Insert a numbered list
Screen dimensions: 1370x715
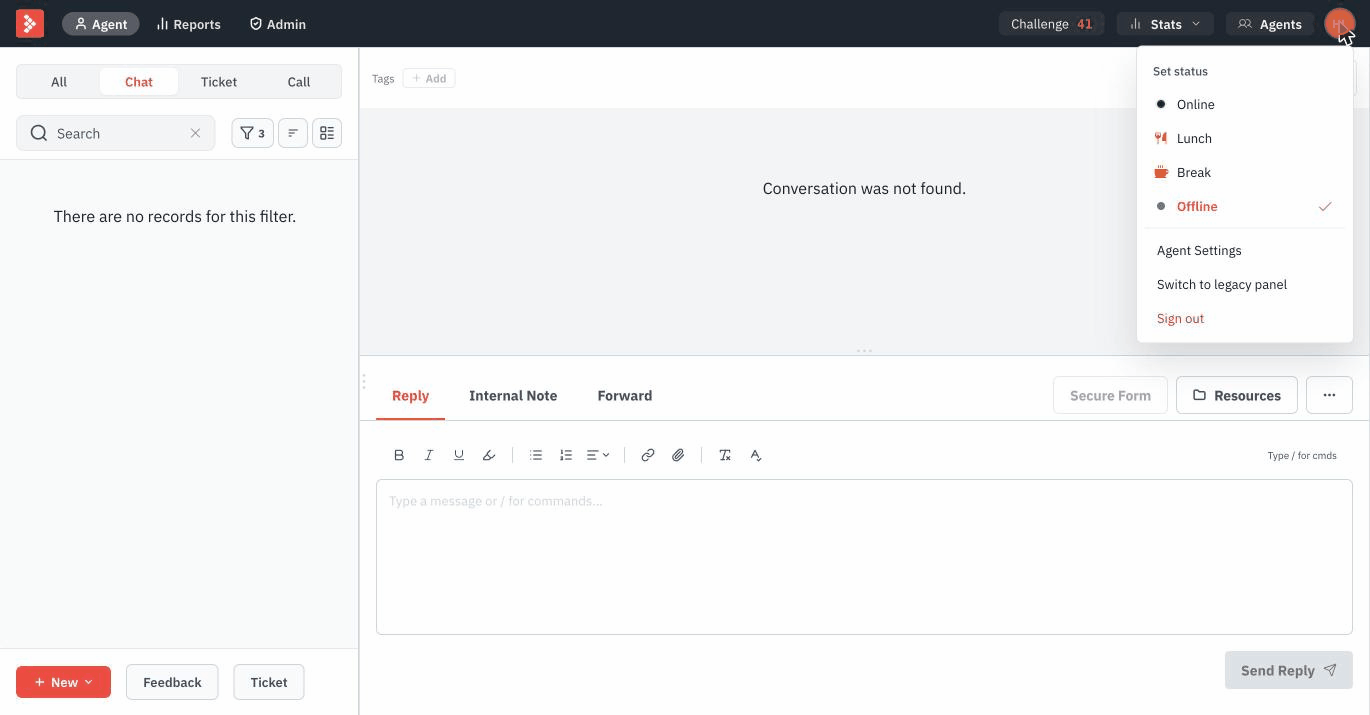566,455
